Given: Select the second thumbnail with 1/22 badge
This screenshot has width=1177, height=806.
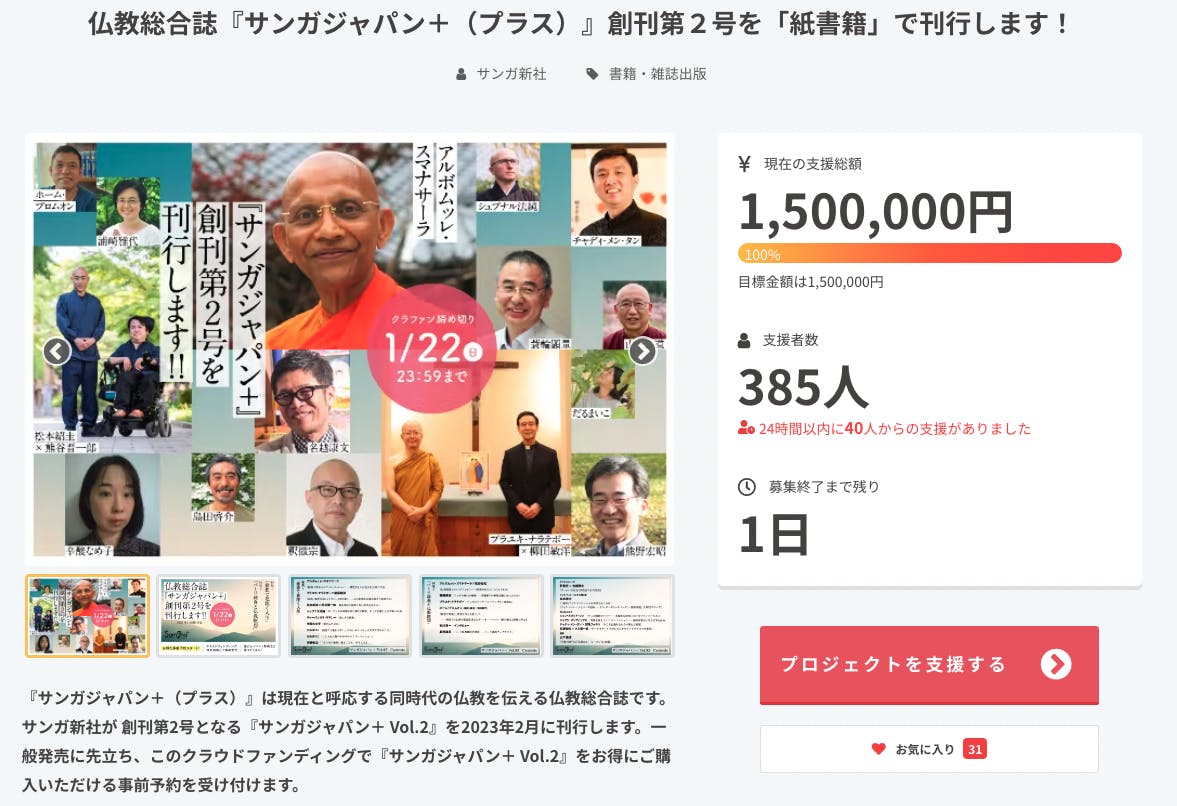Looking at the screenshot, I should (218, 616).
